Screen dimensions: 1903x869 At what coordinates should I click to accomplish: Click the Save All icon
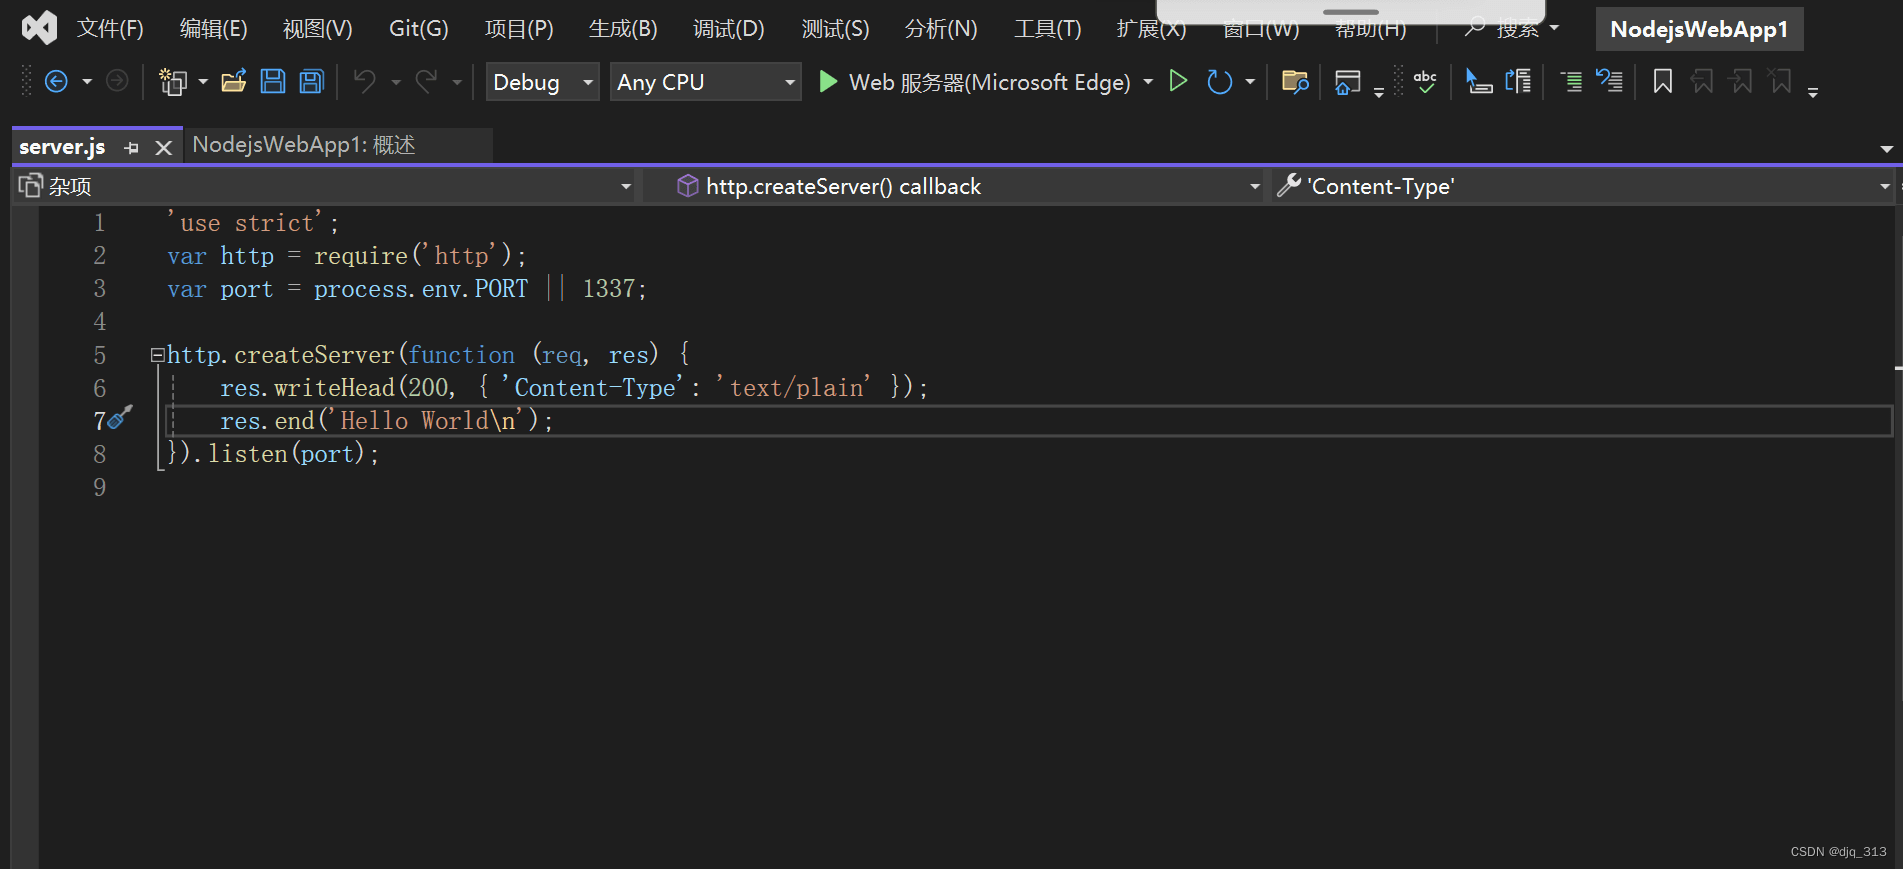click(312, 82)
